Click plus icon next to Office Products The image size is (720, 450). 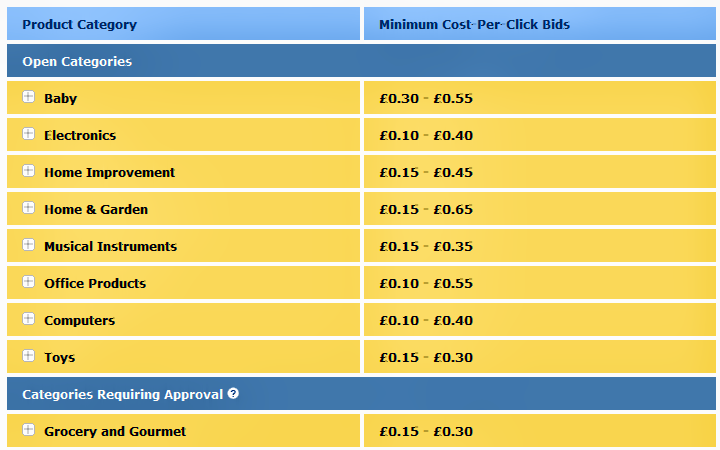[28, 283]
